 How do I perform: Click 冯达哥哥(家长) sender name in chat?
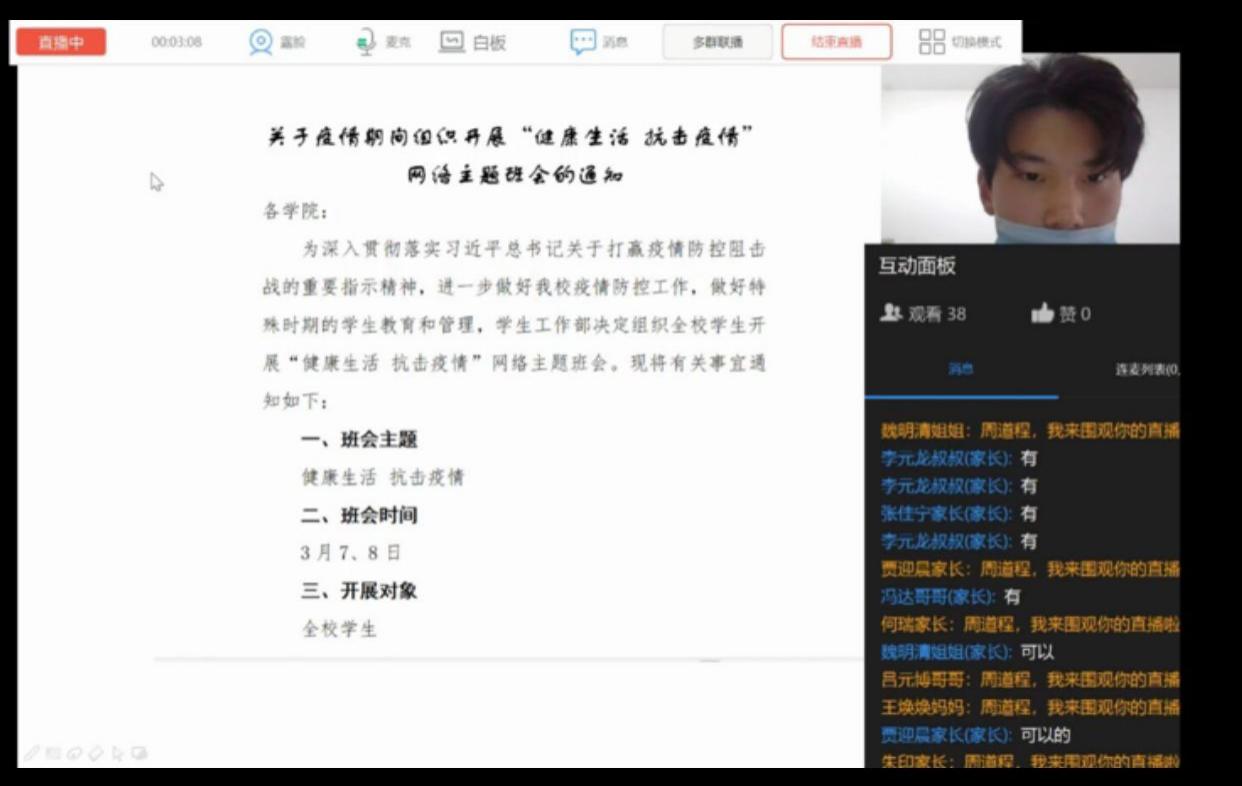937,596
